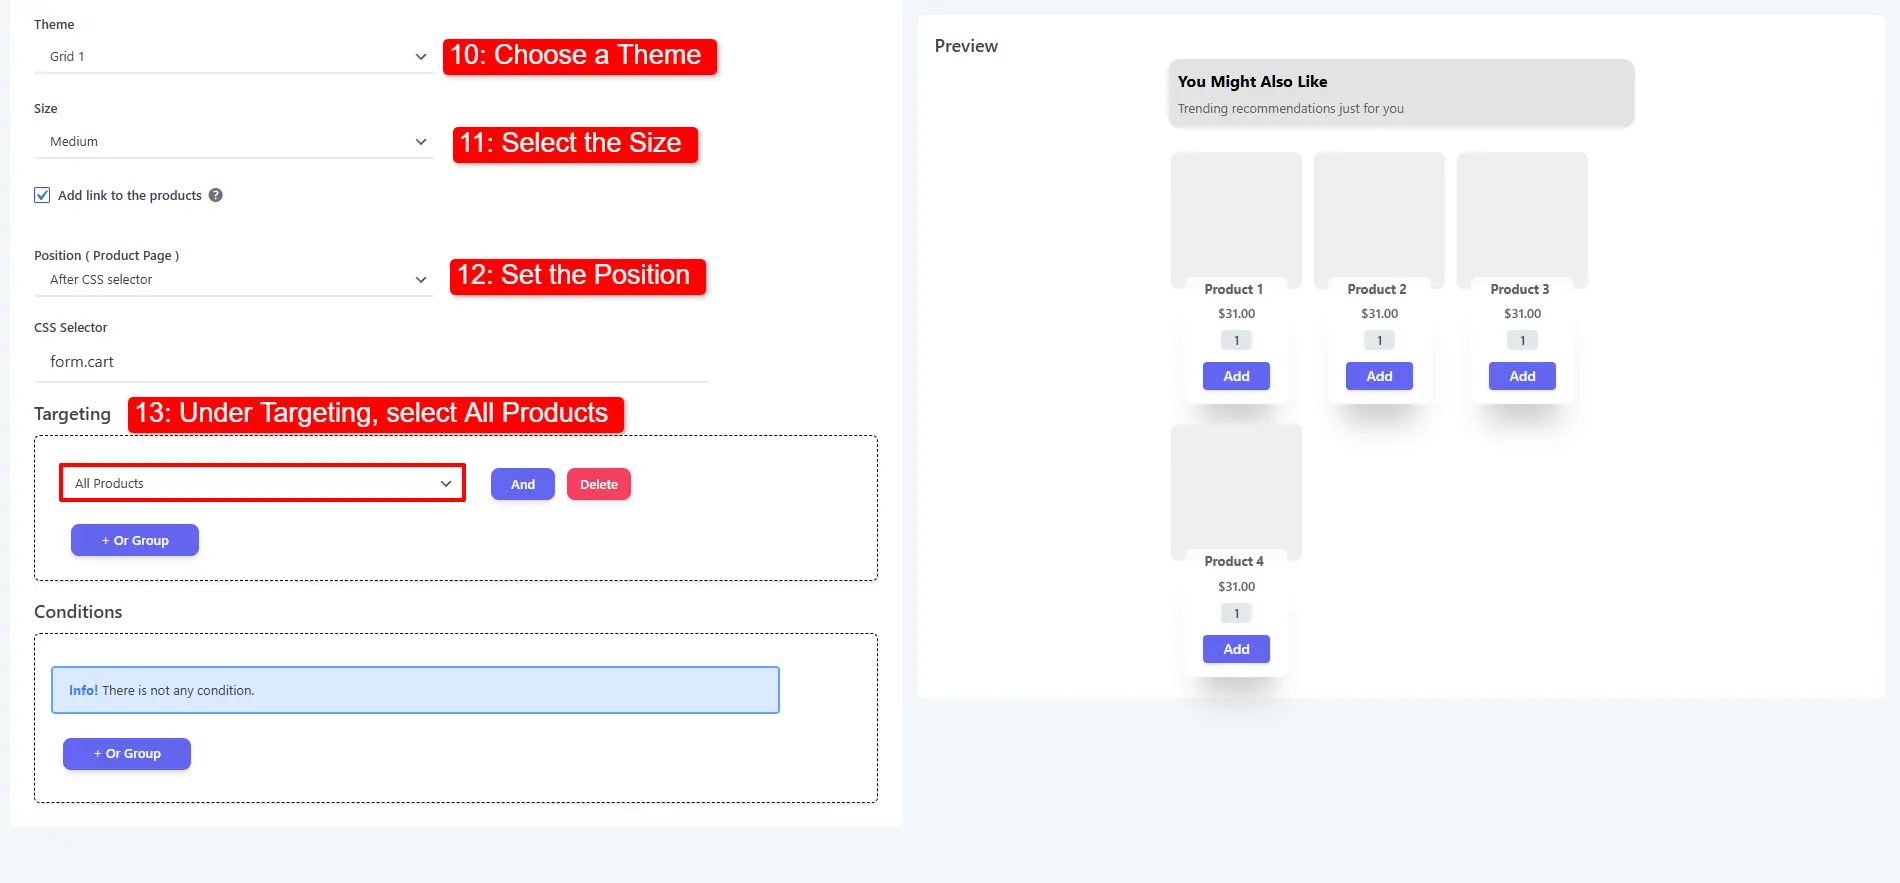Open the Theme dropdown showing Grid 1
The width and height of the screenshot is (1900, 883).
[x=233, y=57]
